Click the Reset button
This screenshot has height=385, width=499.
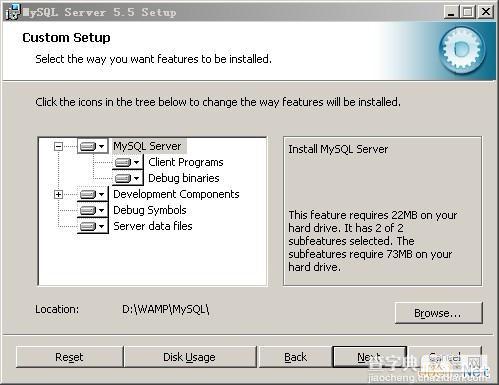(x=69, y=357)
